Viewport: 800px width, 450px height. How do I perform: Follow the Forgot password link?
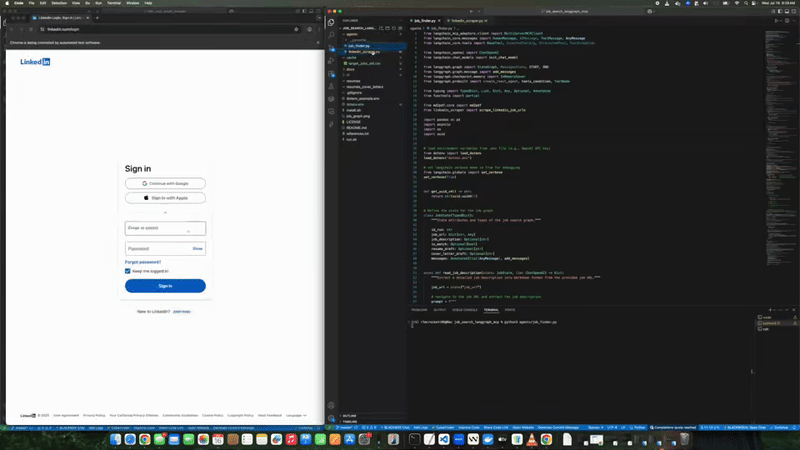(143, 262)
